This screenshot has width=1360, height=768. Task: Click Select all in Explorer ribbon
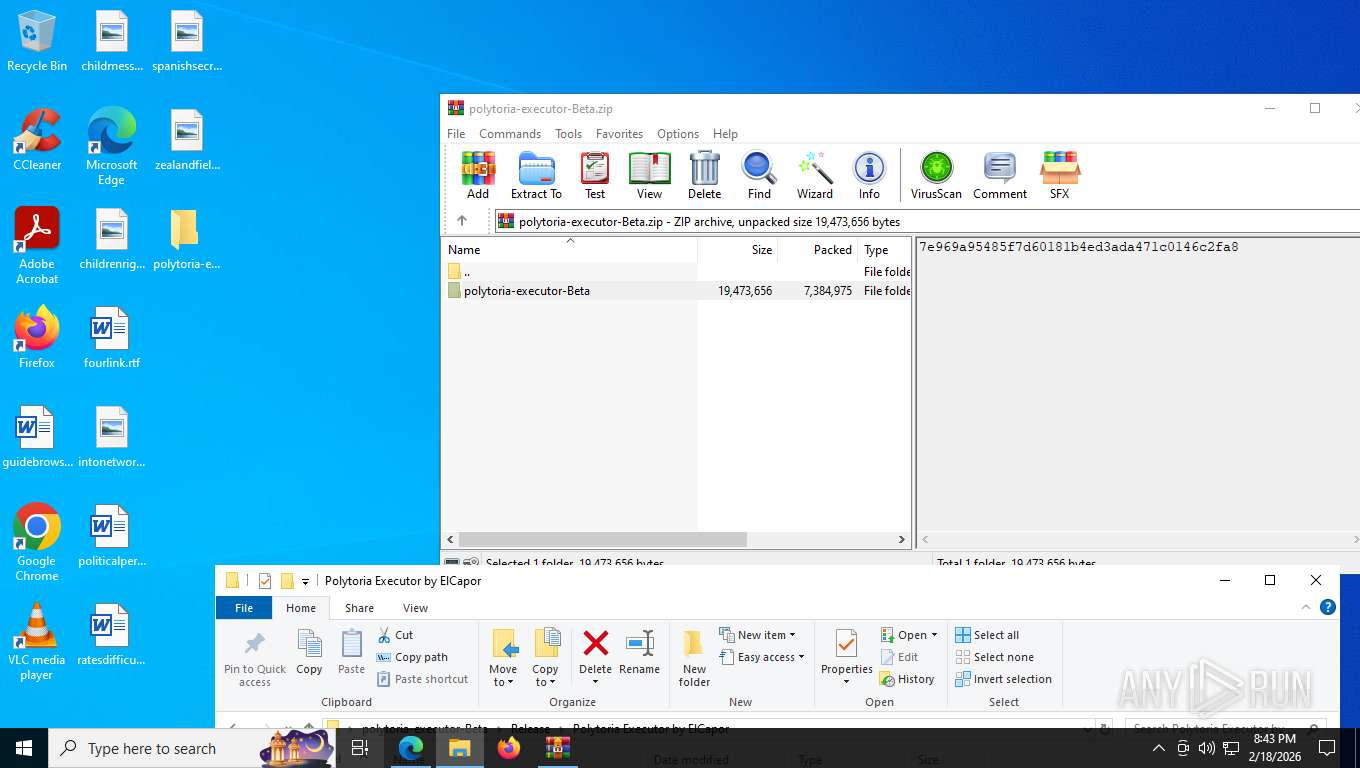click(987, 635)
